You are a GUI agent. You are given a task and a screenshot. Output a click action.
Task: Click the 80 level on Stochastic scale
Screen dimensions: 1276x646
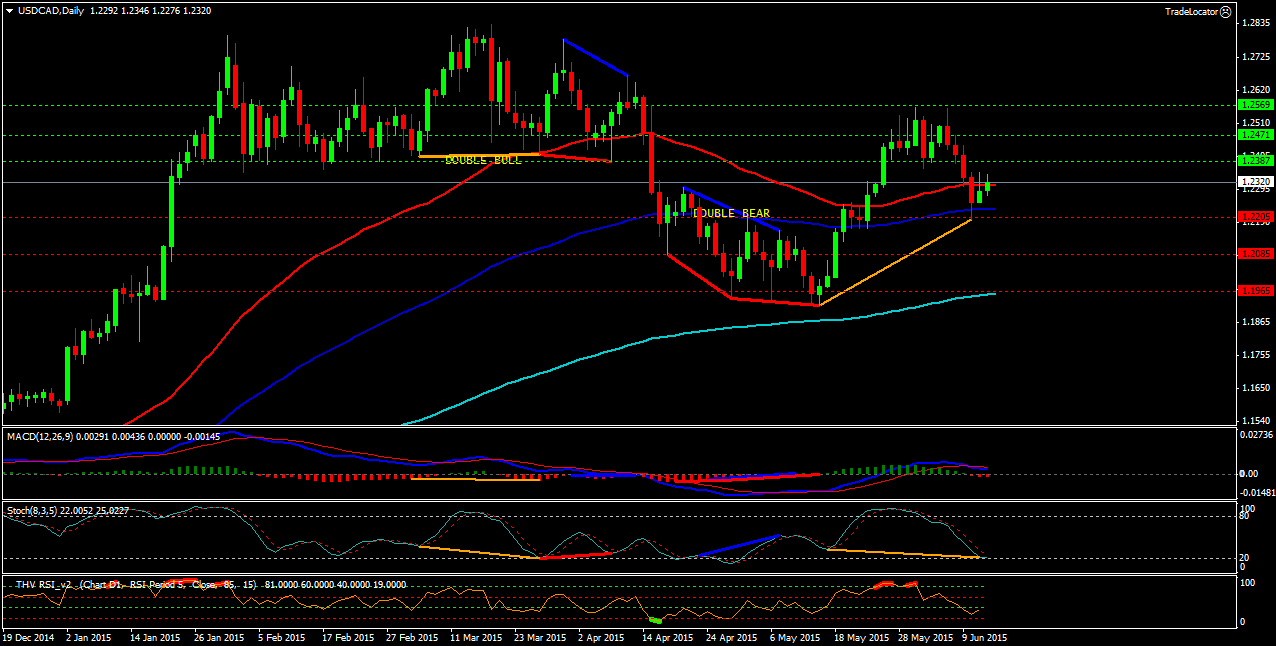point(1244,517)
